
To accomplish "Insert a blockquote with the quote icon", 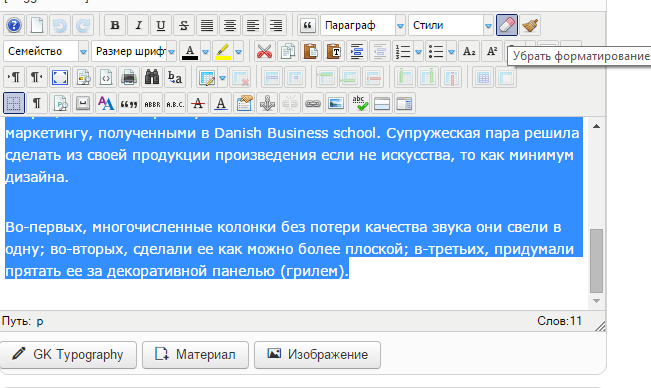I will point(307,25).
